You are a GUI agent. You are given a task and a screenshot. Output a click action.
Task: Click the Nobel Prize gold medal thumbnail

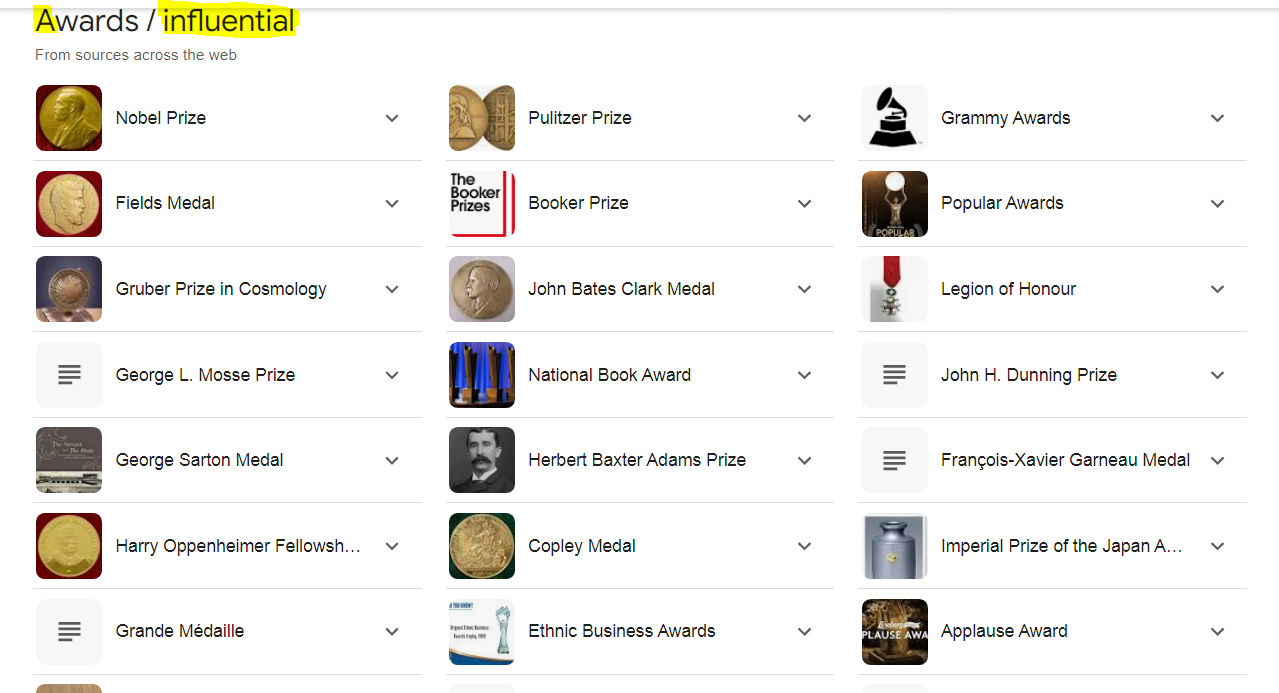69,118
